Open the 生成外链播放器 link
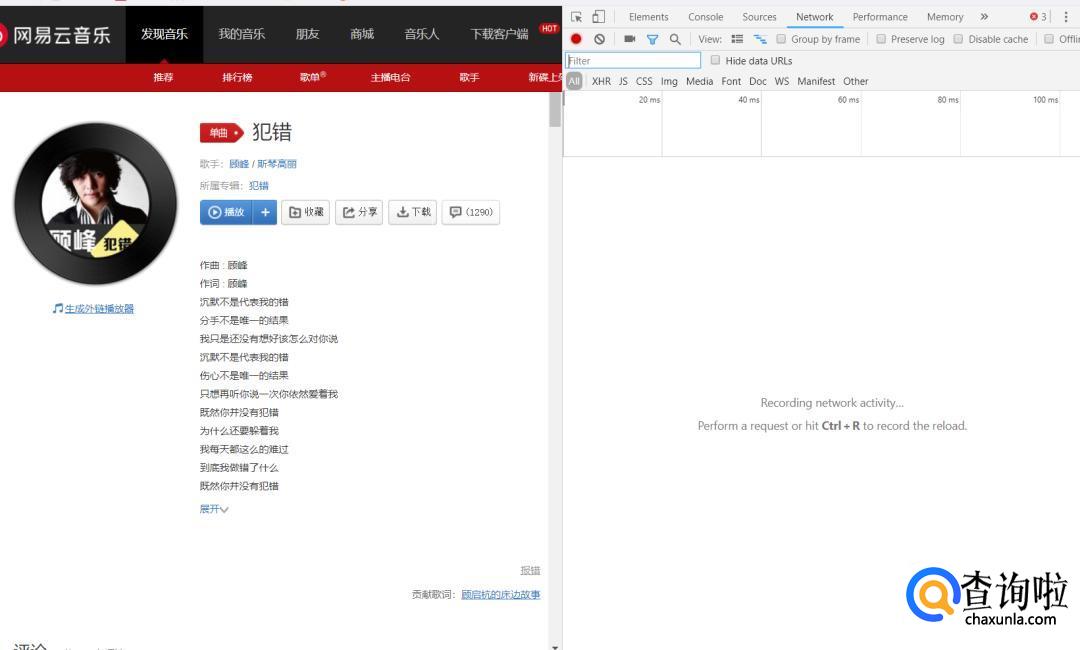1080x650 pixels. point(99,308)
